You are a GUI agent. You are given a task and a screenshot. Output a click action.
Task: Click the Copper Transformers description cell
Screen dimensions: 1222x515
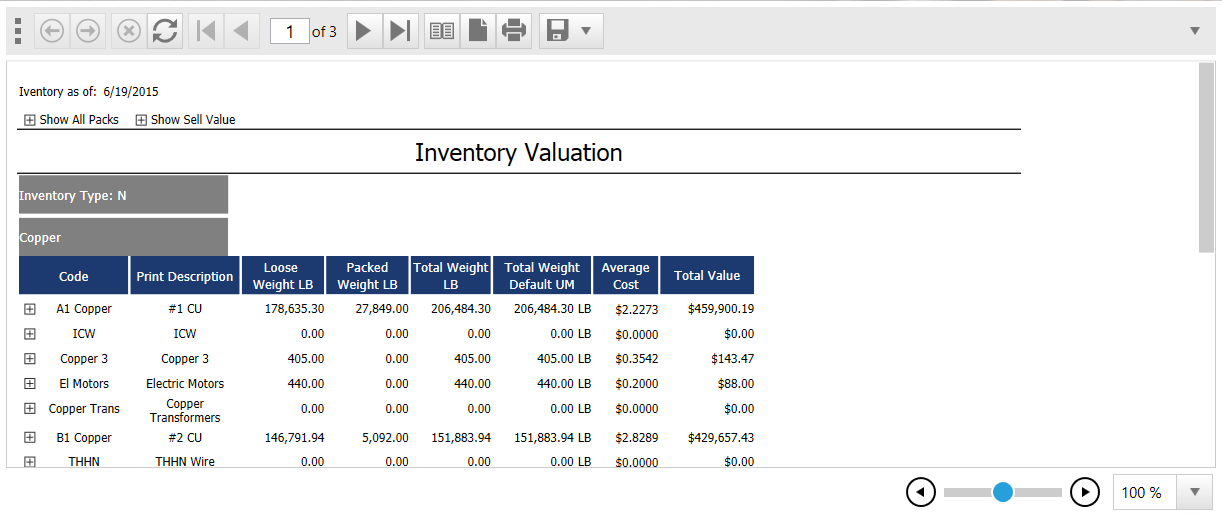tap(185, 411)
